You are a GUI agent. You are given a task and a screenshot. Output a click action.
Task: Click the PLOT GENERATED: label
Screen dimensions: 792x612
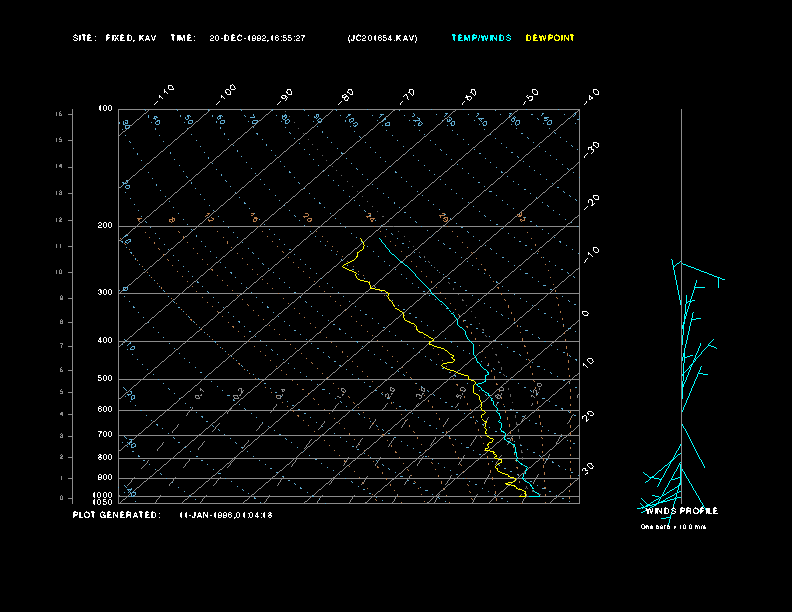pyautogui.click(x=117, y=515)
